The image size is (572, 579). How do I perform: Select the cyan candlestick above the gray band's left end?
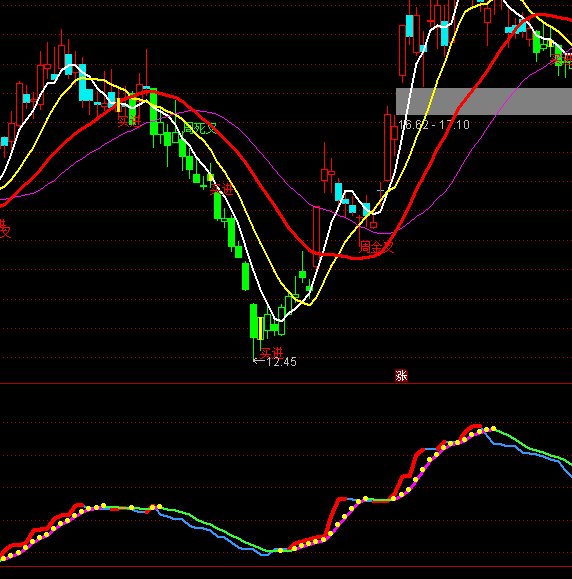coord(410,26)
